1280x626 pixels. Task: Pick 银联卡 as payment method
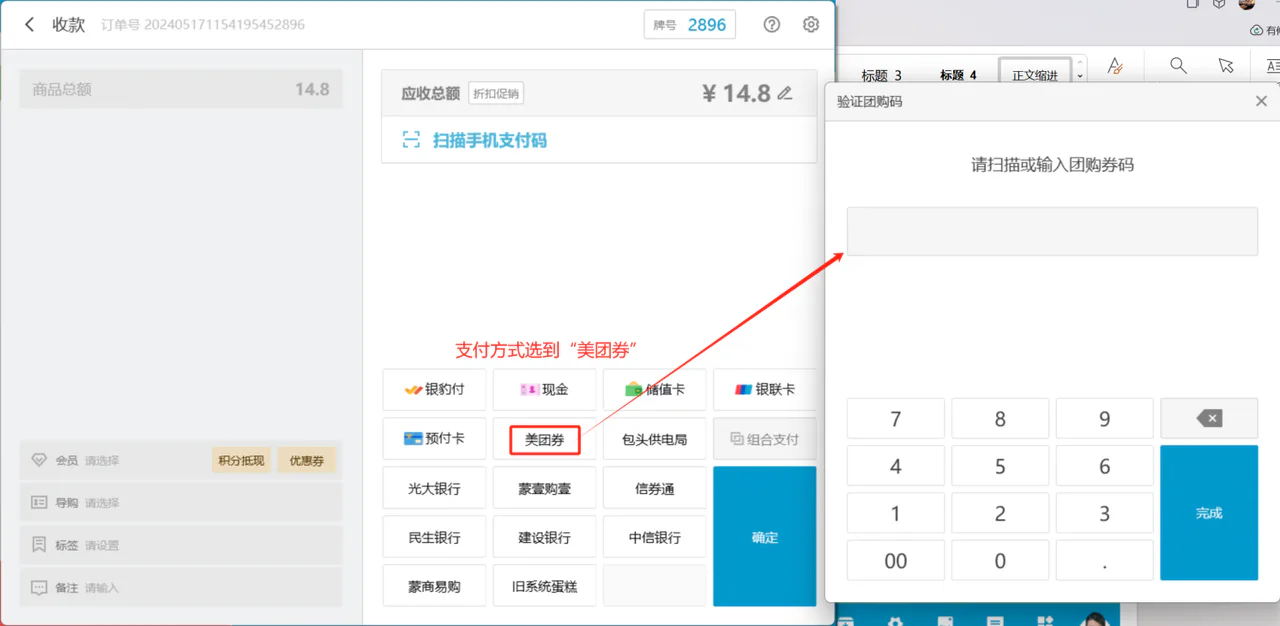pos(764,390)
